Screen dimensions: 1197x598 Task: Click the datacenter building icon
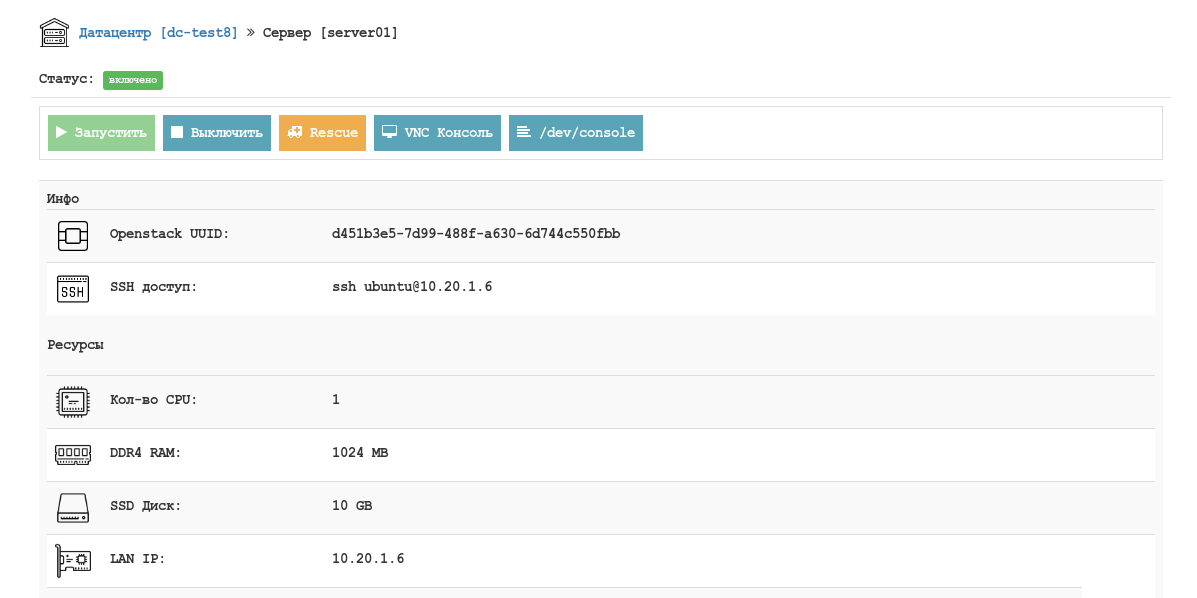click(53, 33)
